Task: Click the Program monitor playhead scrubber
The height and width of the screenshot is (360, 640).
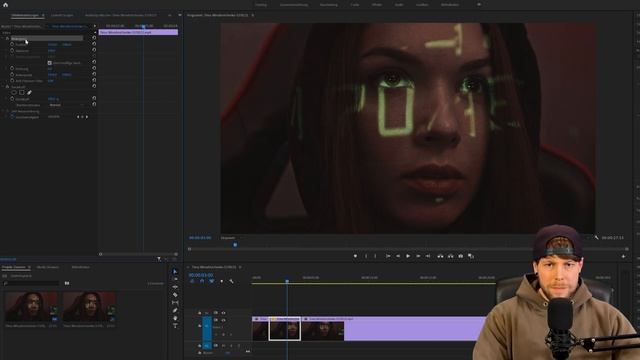Action: click(x=235, y=244)
